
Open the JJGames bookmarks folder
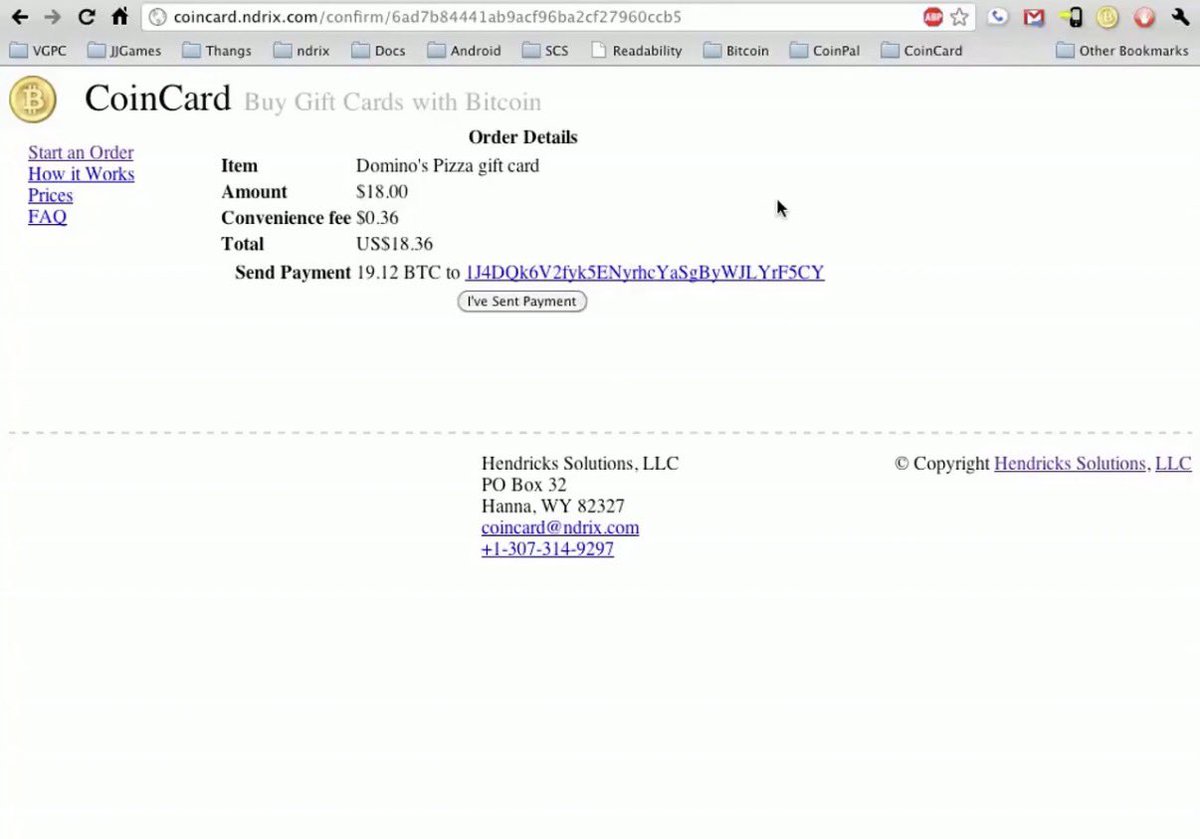124,50
